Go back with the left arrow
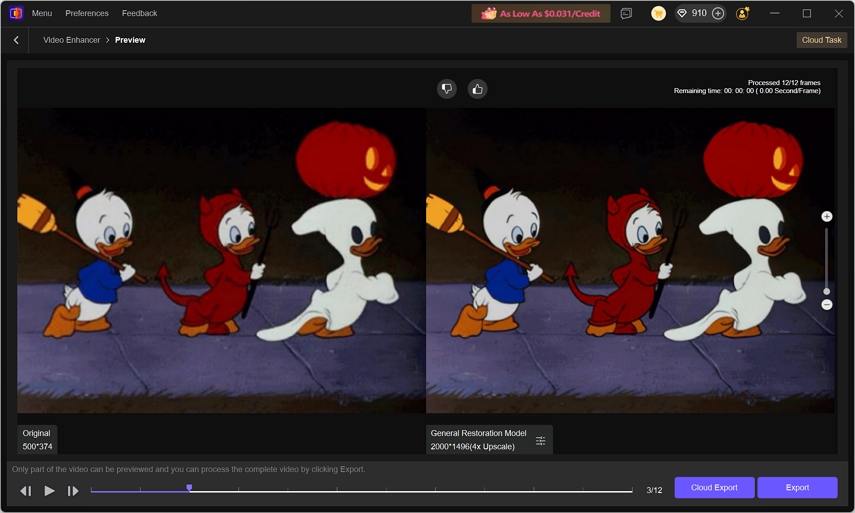 pos(16,40)
